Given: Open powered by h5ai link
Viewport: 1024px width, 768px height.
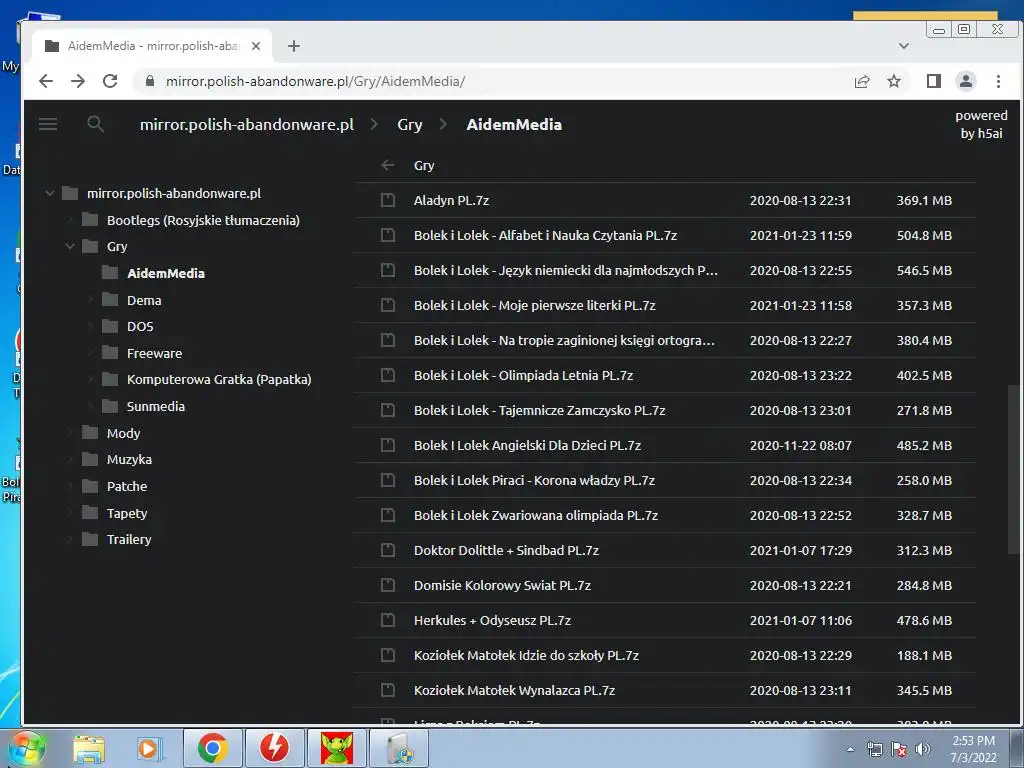Looking at the screenshot, I should tap(981, 124).
